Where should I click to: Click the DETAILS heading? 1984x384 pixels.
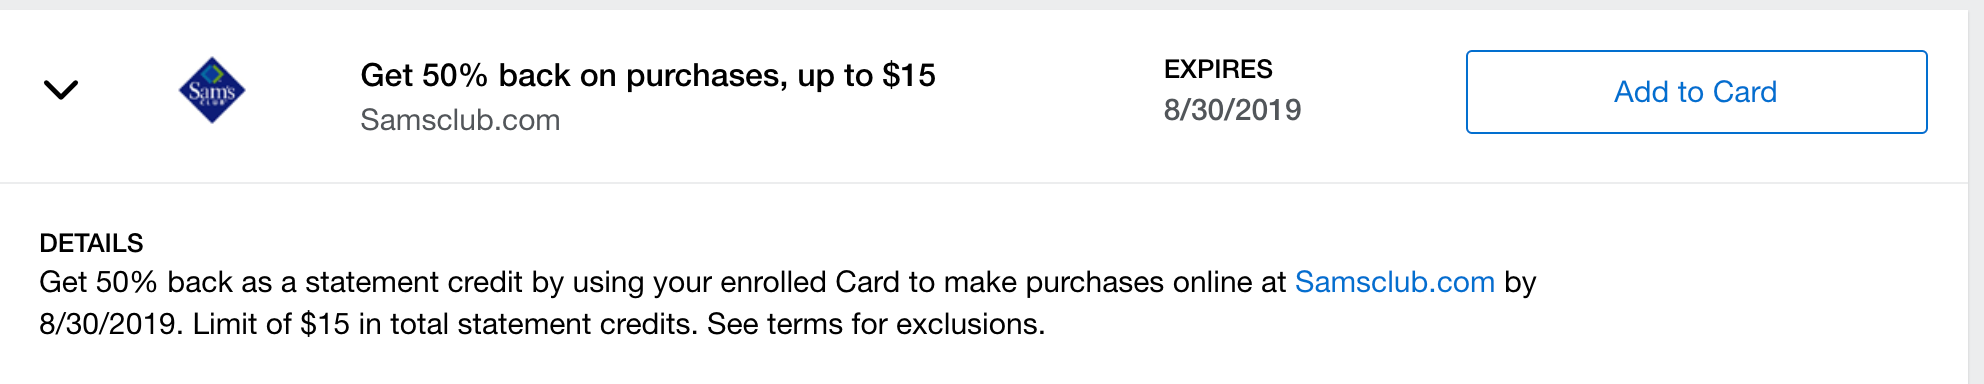point(91,243)
